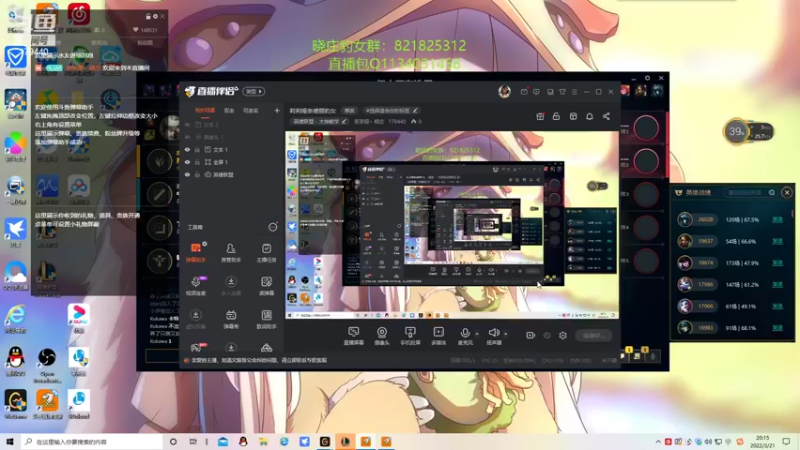Click the taskbar search box
Screen dimensions: 800x450
92,441
